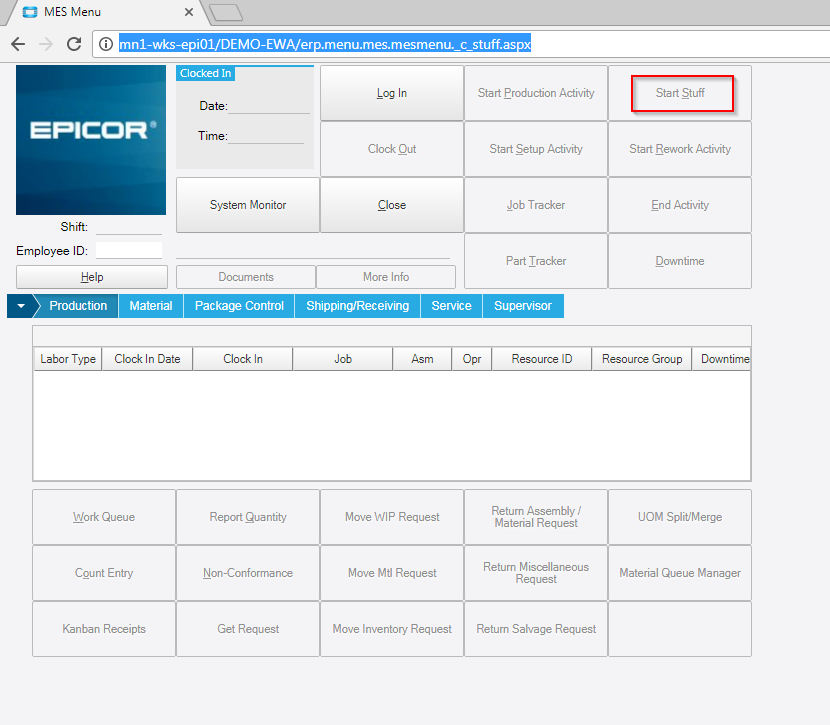This screenshot has height=725, width=830.
Task: View site information icon in address bar
Action: tap(106, 44)
